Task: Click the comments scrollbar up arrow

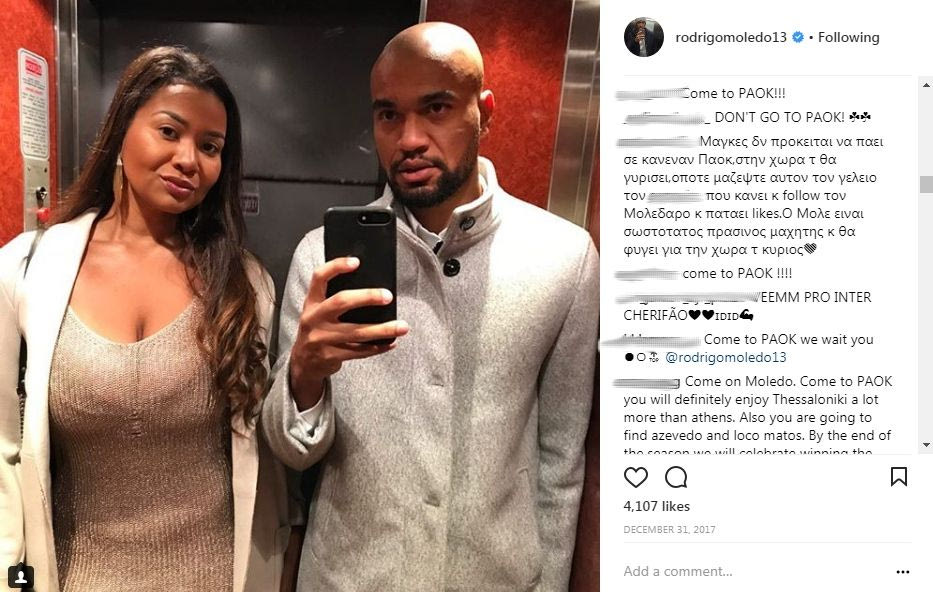Action: (926, 85)
